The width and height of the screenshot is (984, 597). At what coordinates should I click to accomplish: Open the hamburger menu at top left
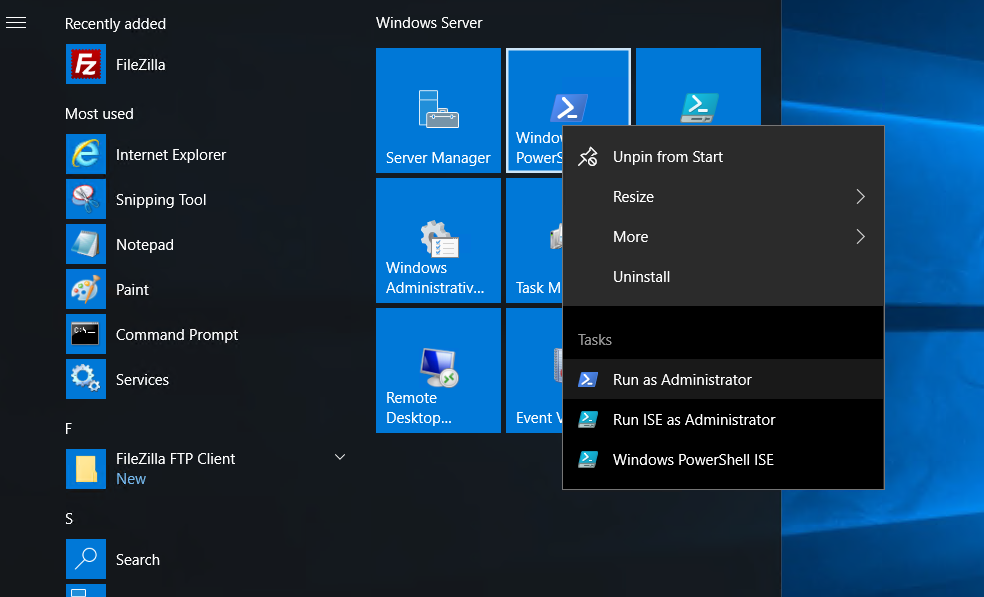tap(16, 23)
